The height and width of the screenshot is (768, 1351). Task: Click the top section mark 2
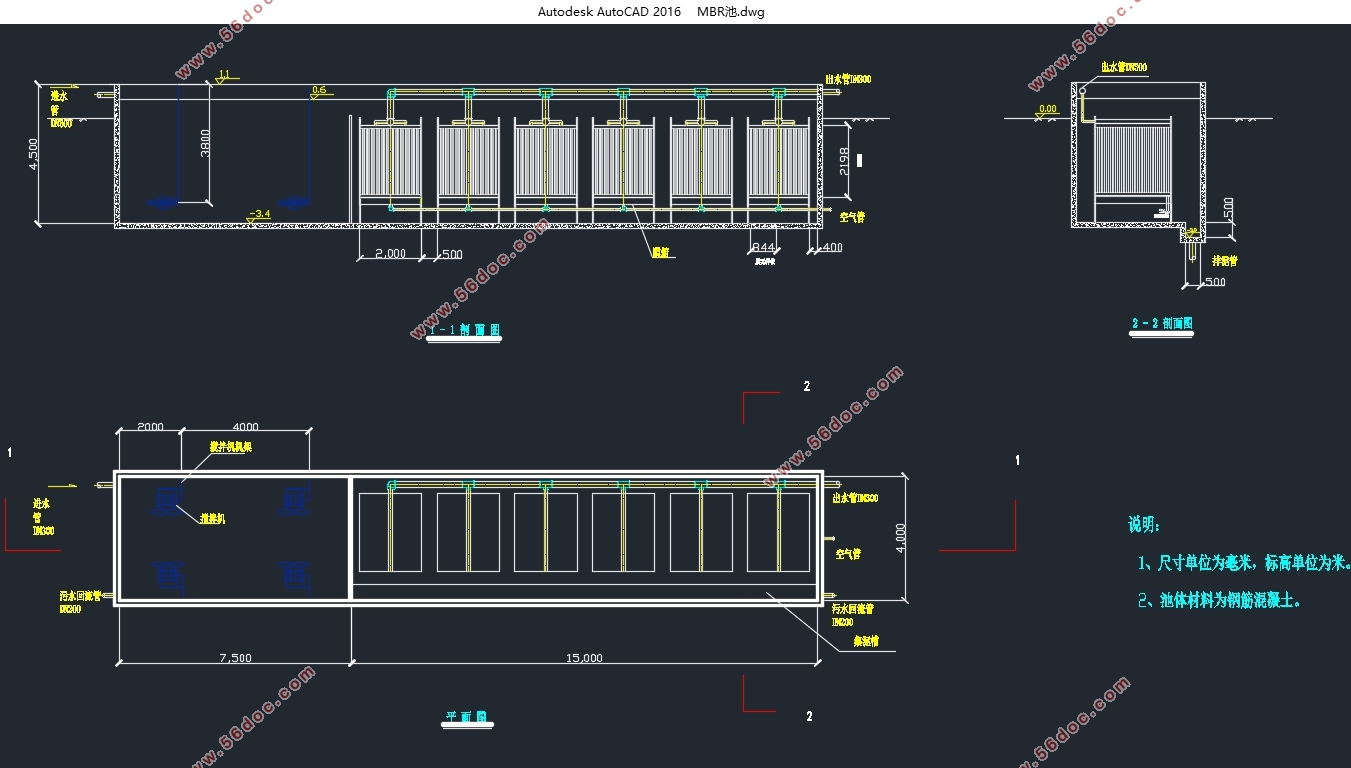[x=807, y=386]
